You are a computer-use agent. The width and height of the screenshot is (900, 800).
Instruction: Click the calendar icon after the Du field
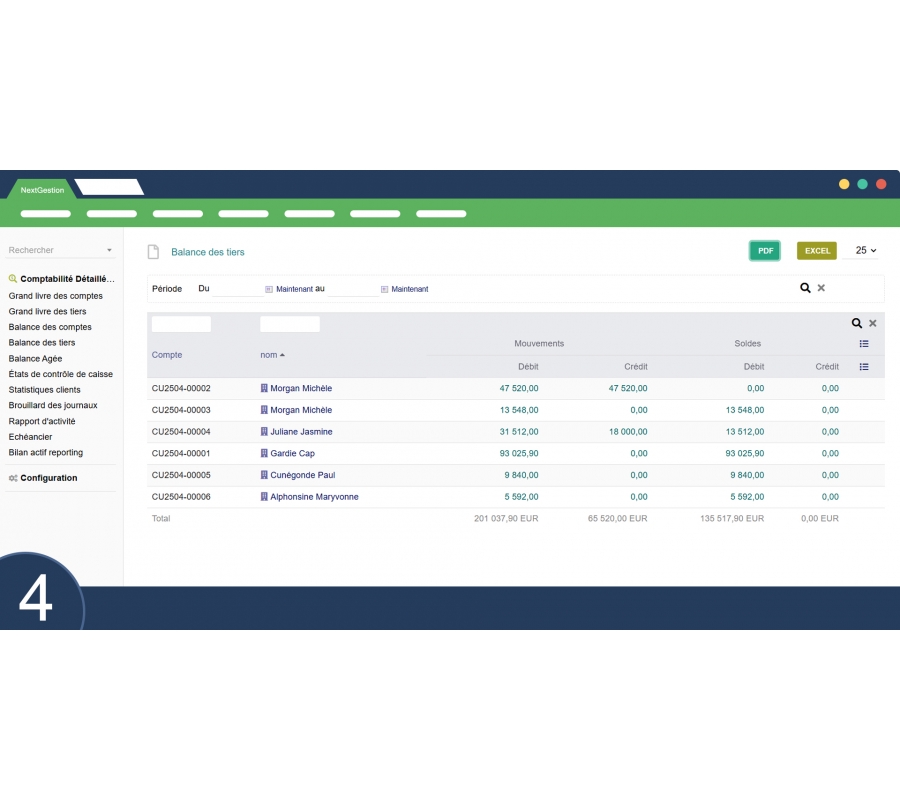point(269,289)
